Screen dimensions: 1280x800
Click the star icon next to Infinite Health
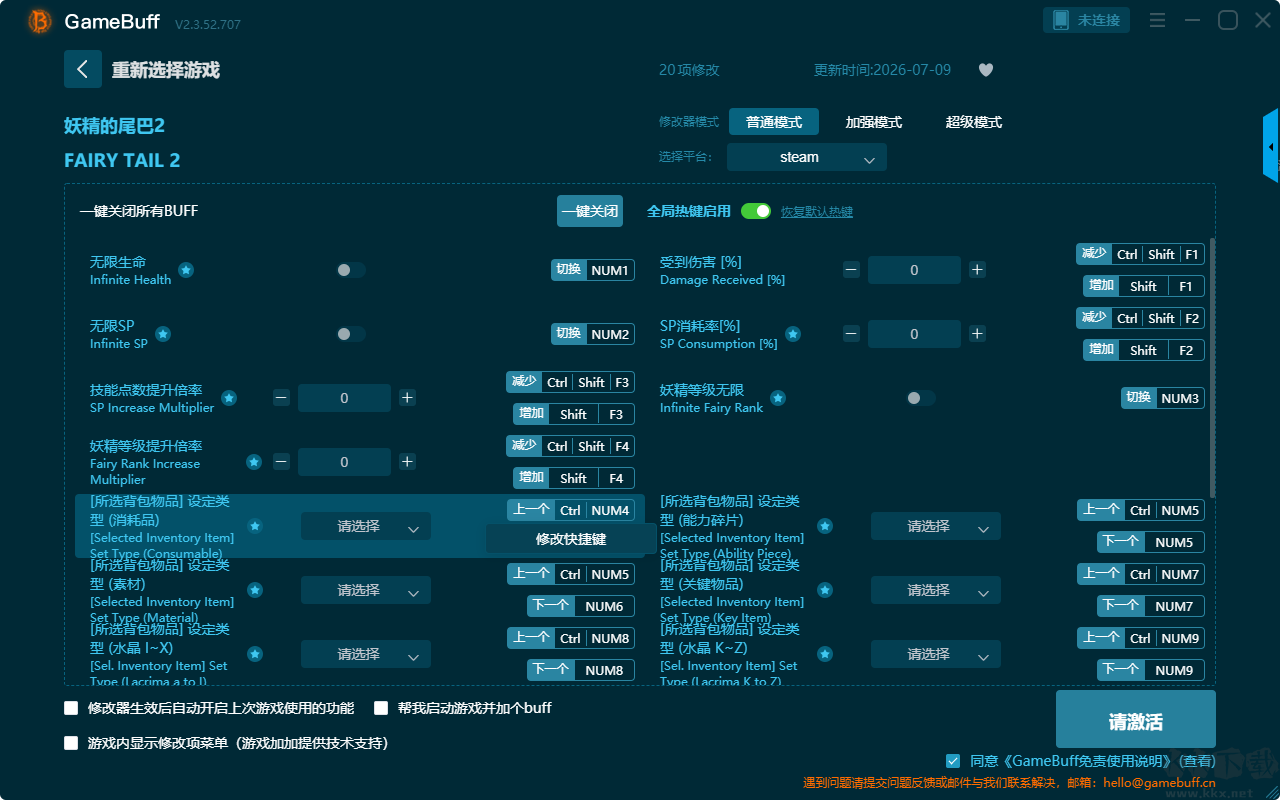(x=186, y=270)
